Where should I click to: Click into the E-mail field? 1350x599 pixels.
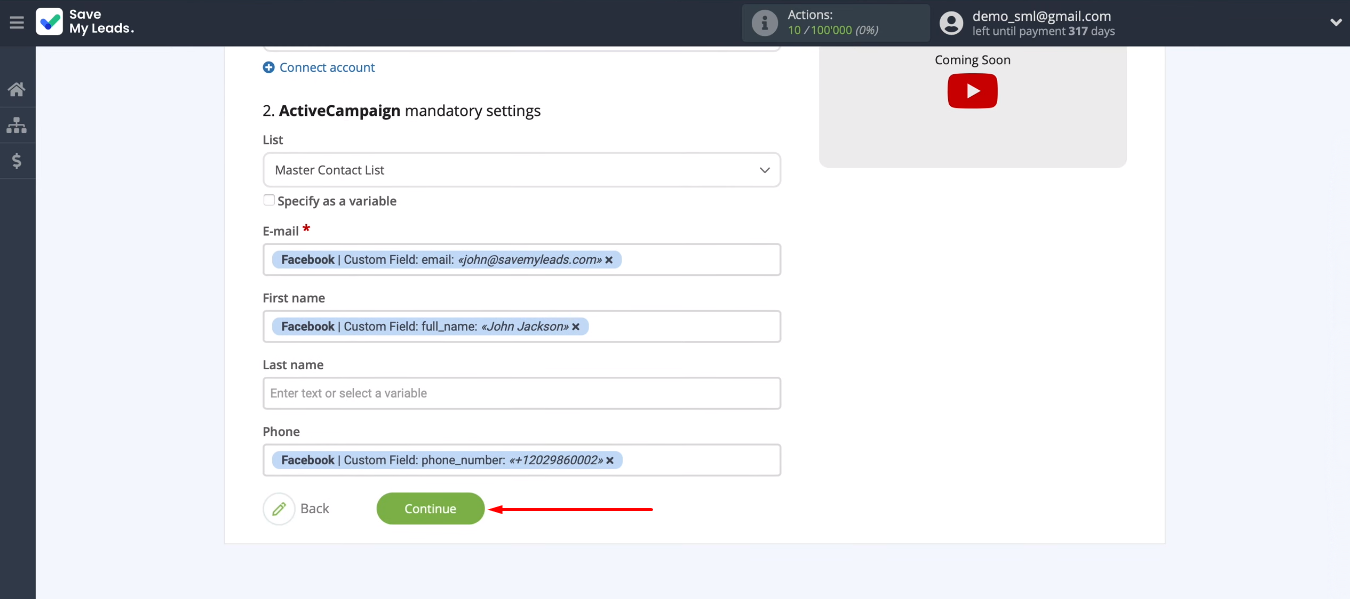522,260
